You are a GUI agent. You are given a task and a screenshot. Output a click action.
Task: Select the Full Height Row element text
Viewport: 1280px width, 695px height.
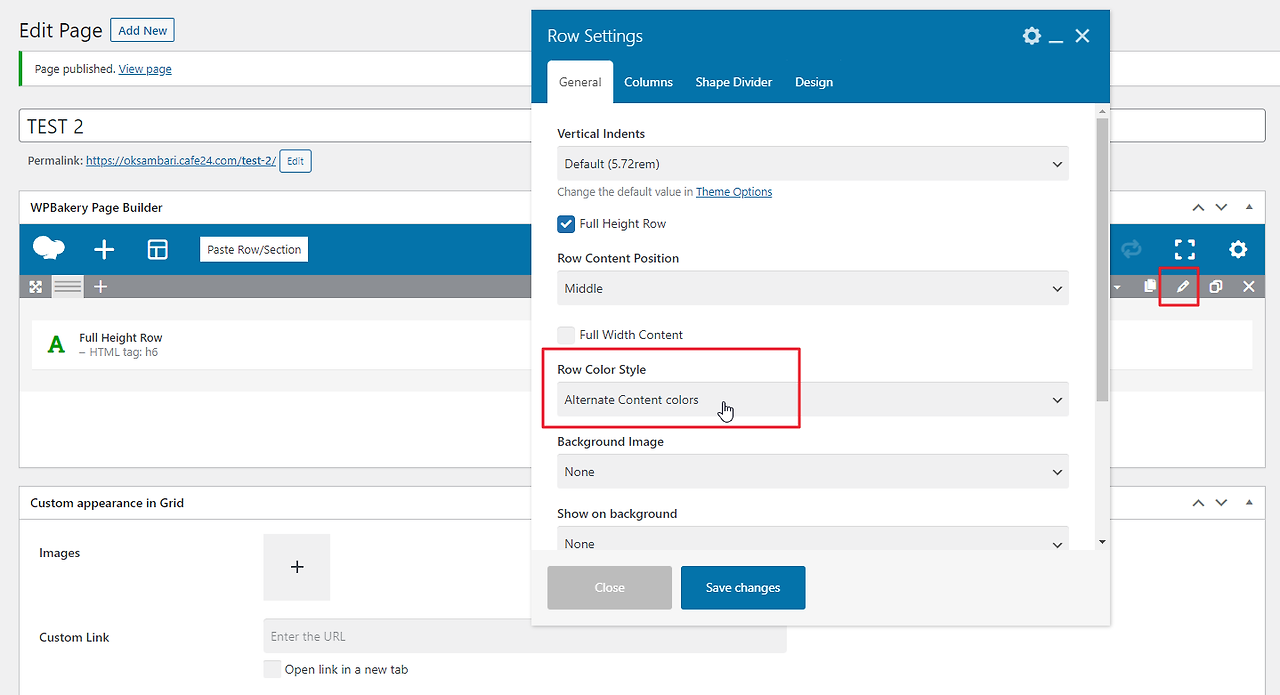tap(121, 338)
